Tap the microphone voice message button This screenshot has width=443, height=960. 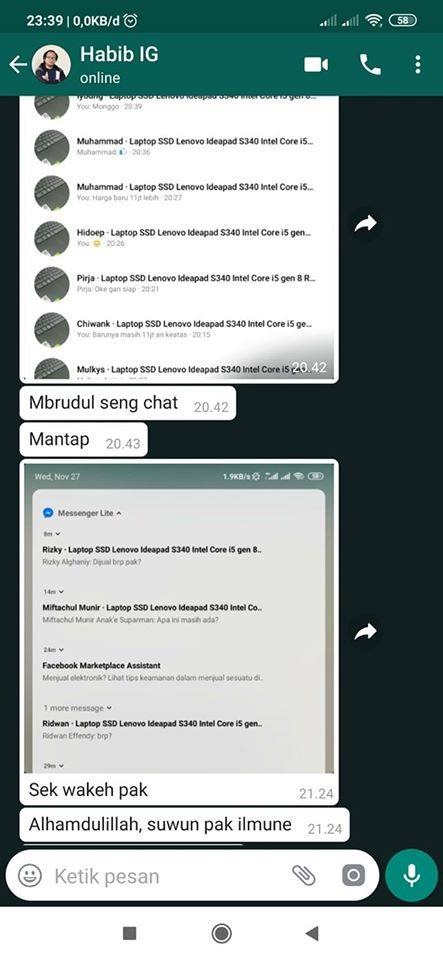(412, 876)
